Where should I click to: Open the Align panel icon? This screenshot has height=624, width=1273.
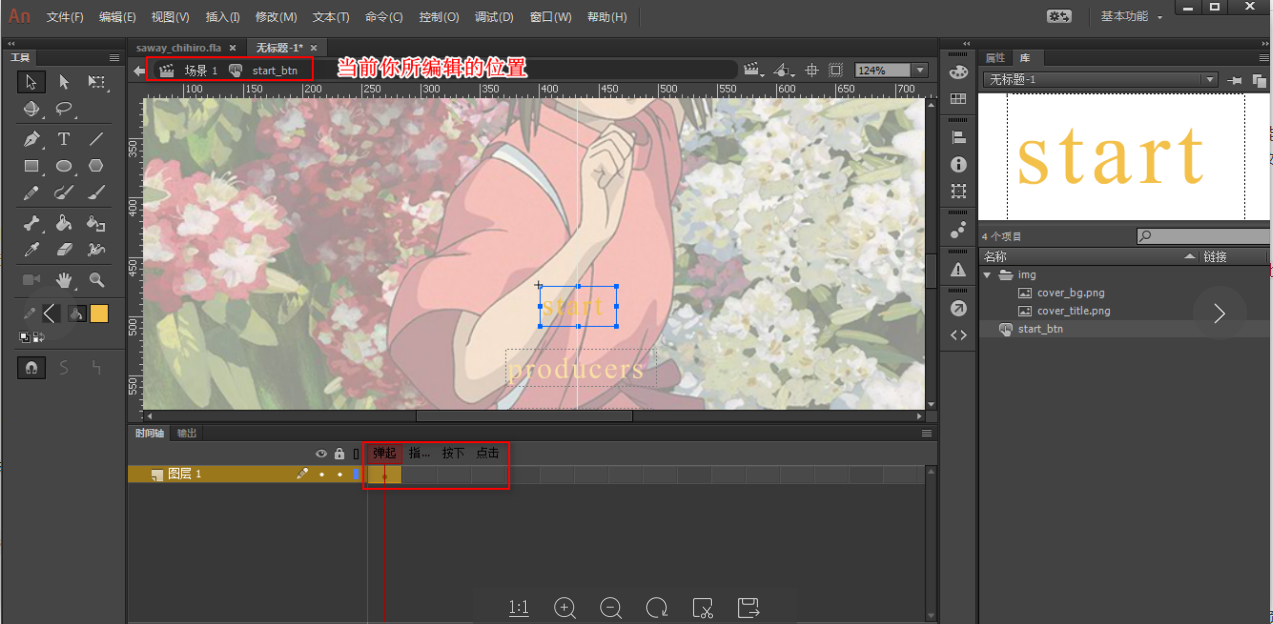[958, 137]
